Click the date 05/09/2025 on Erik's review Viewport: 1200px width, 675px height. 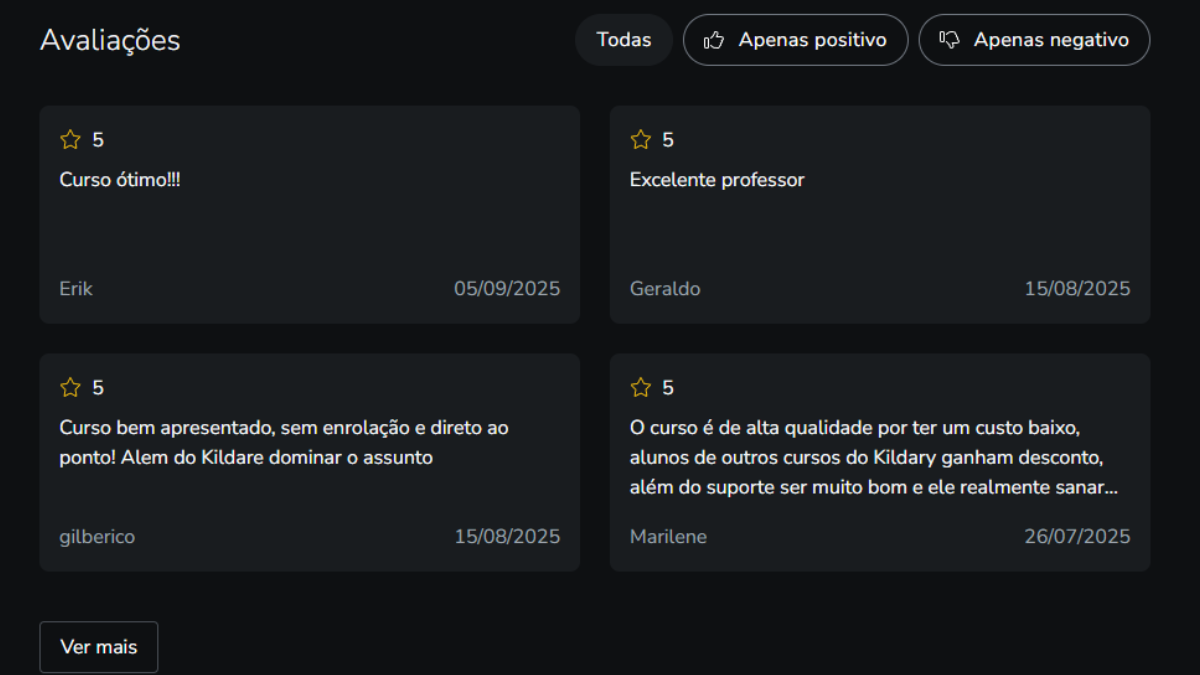pos(507,289)
